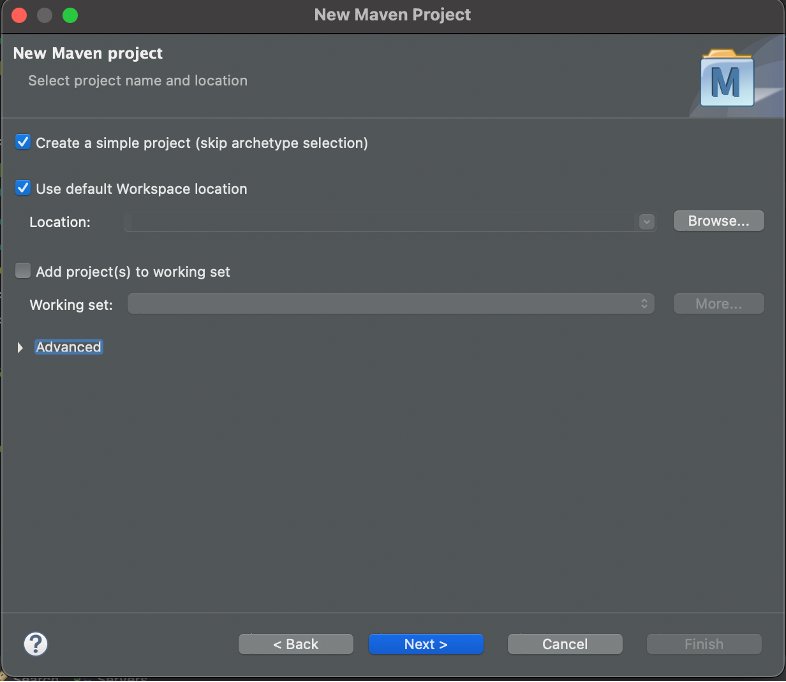Go to previous page with Back
786x682 pixels.
coord(296,644)
